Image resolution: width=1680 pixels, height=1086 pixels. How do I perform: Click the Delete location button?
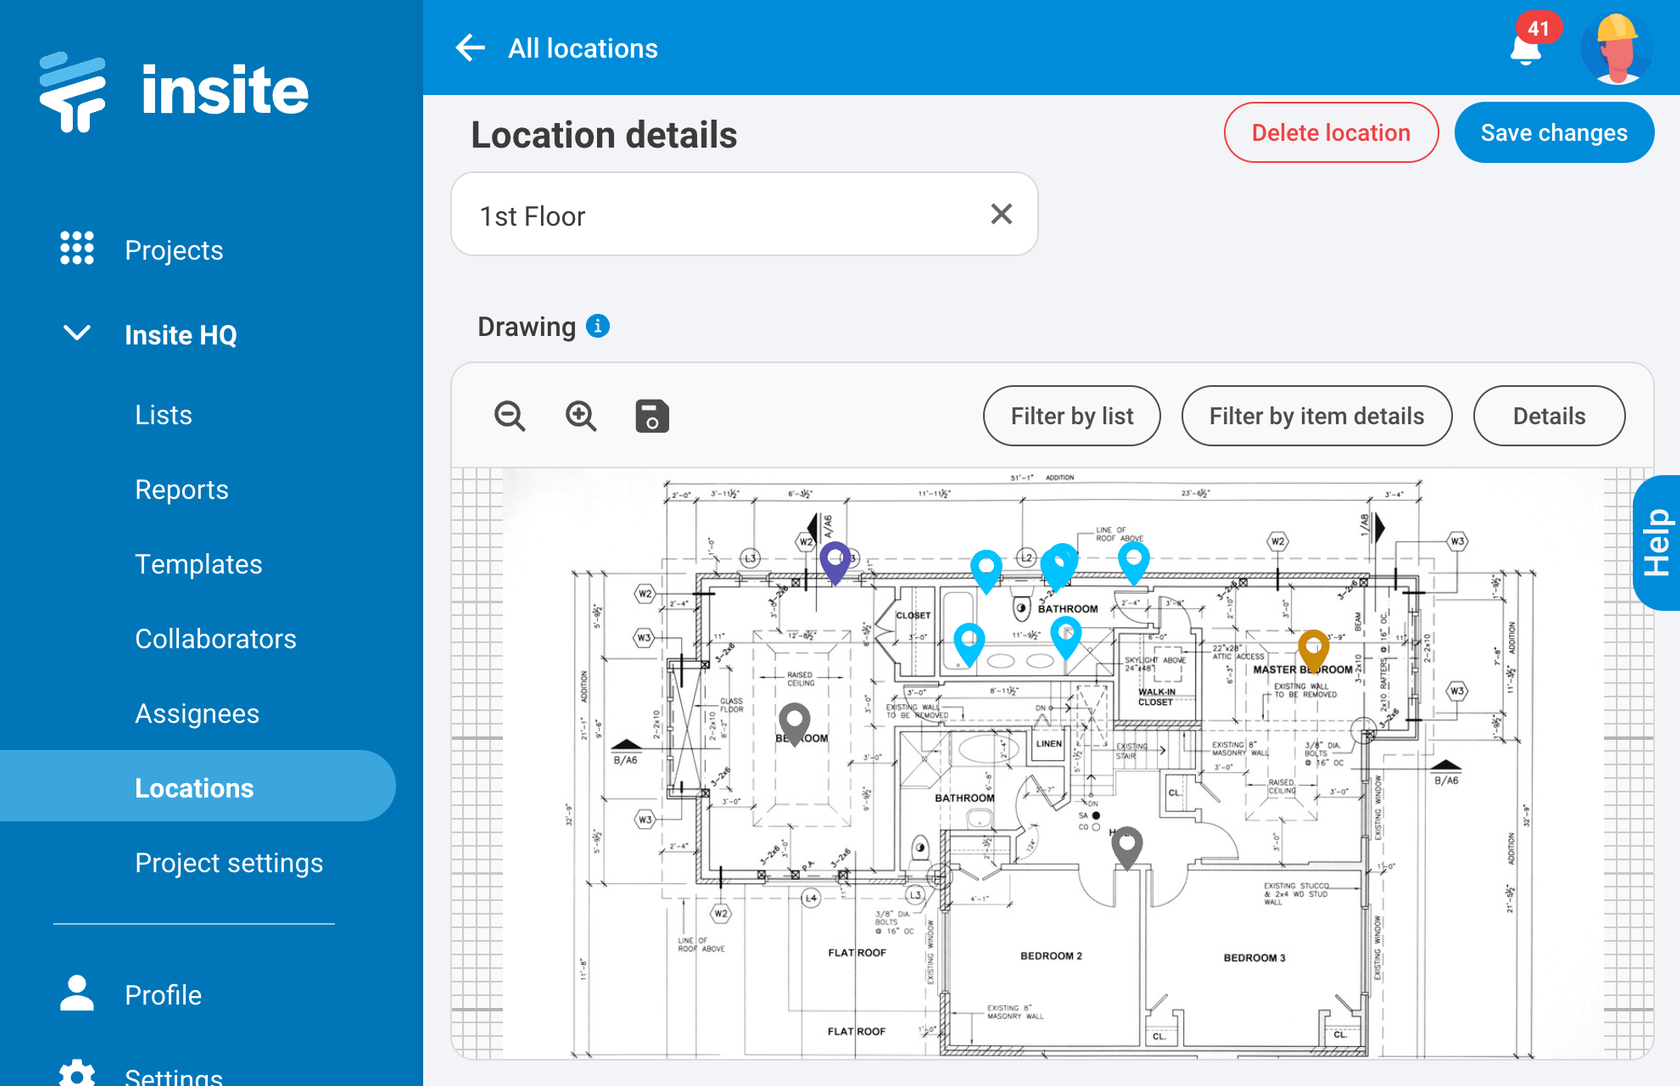coord(1331,132)
